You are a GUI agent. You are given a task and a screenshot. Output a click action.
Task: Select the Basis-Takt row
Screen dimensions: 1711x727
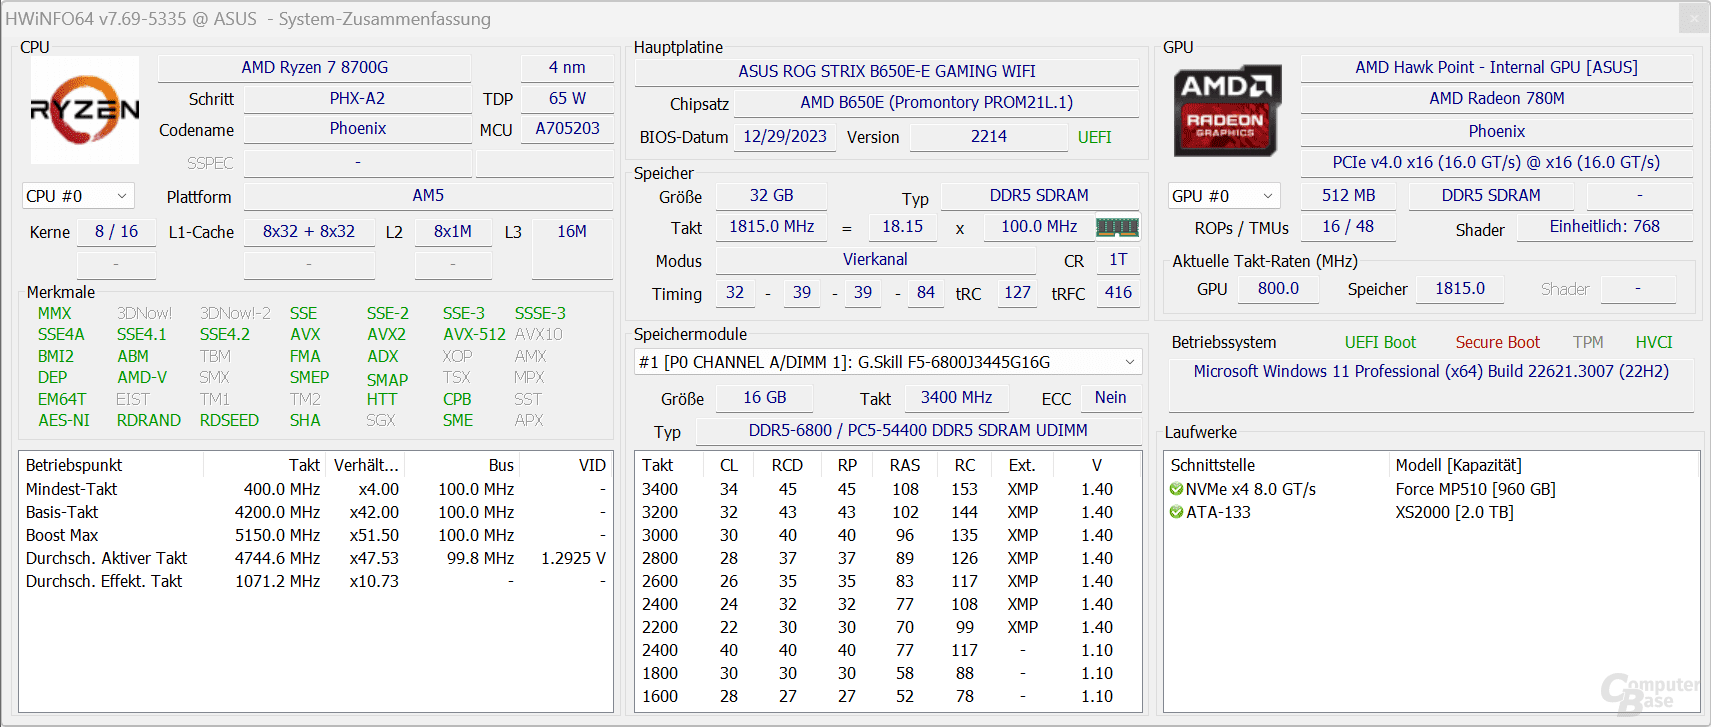pos(315,512)
